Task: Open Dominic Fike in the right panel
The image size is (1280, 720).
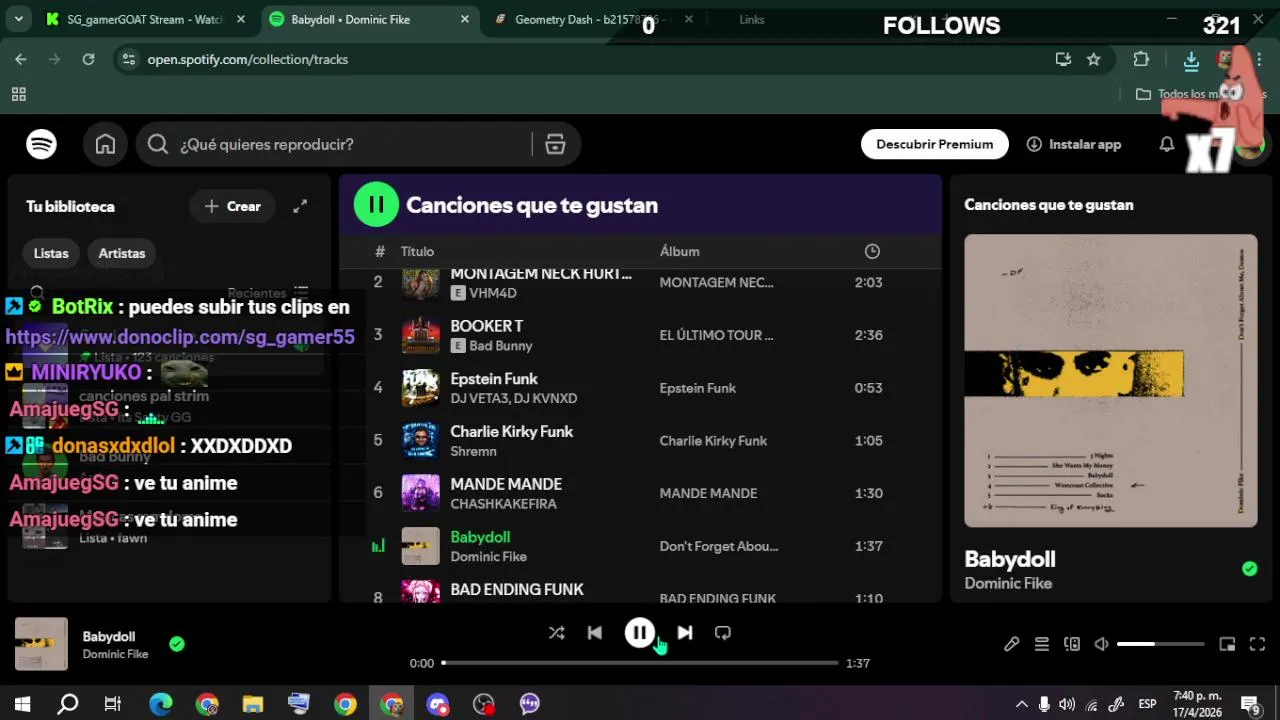Action: (x=1008, y=583)
